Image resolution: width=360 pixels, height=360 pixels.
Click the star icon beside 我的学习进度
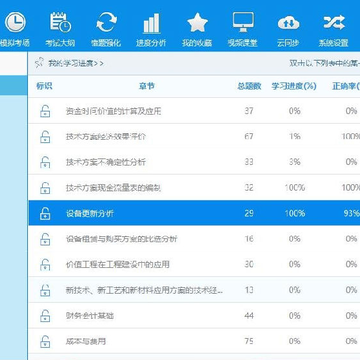(x=39, y=63)
